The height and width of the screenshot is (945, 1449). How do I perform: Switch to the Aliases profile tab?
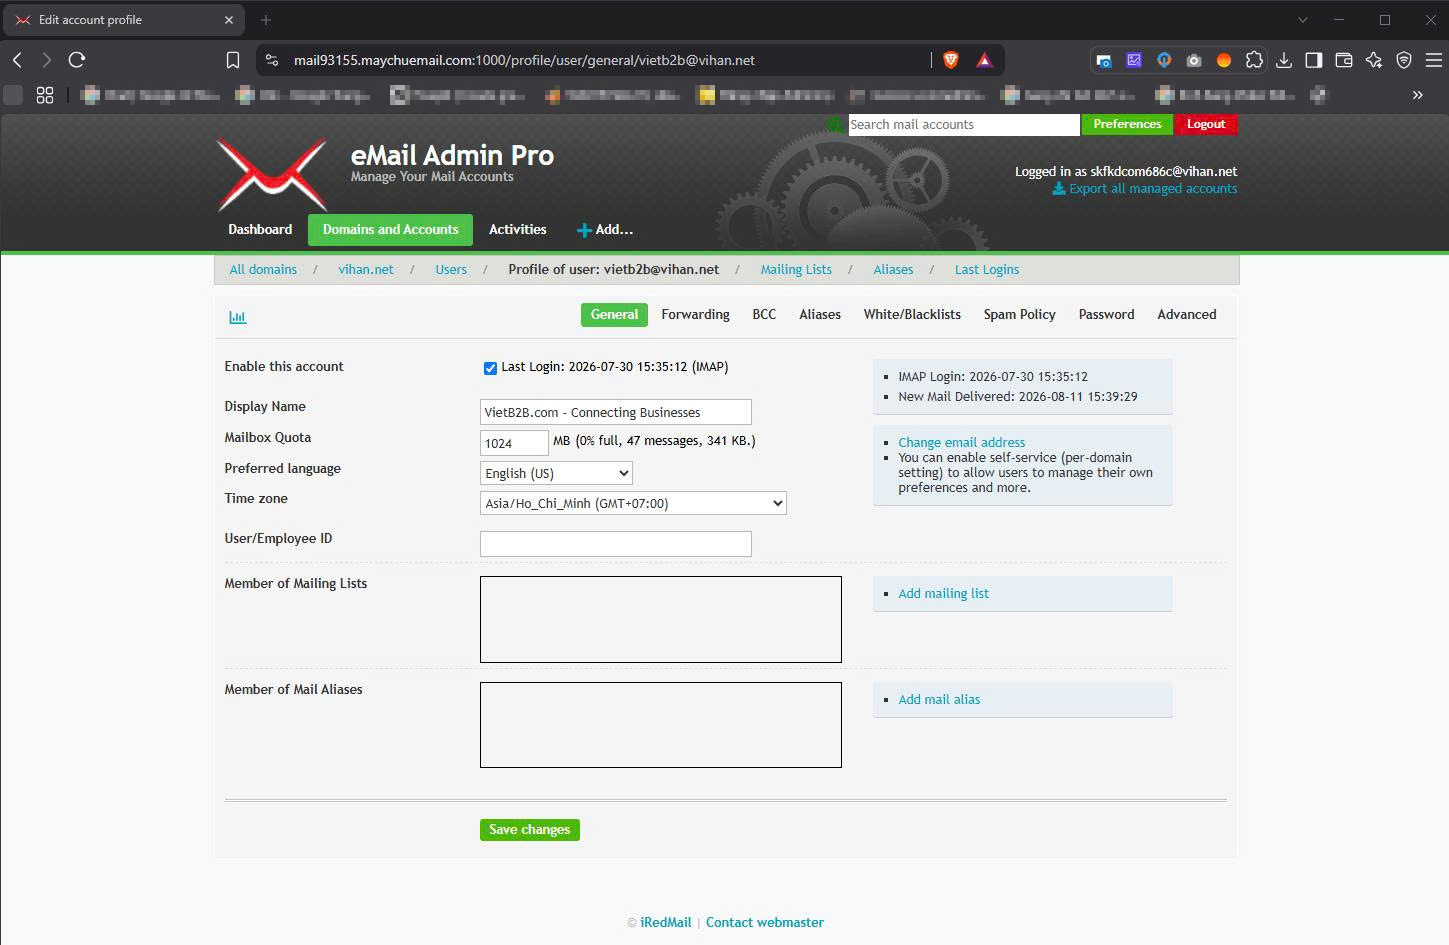coord(820,315)
